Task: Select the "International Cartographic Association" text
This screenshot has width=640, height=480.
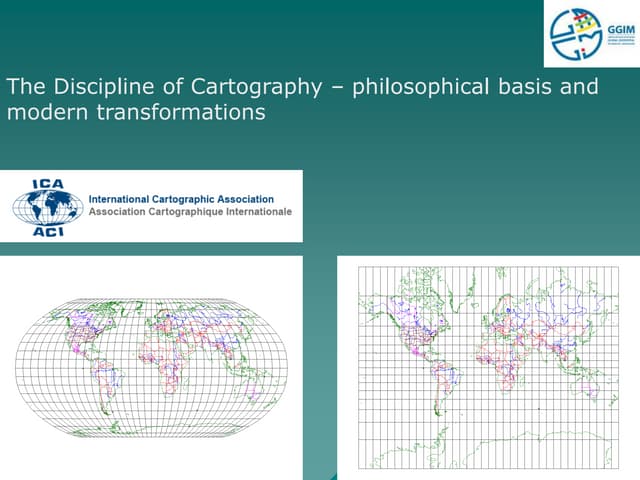Action: pos(181,200)
